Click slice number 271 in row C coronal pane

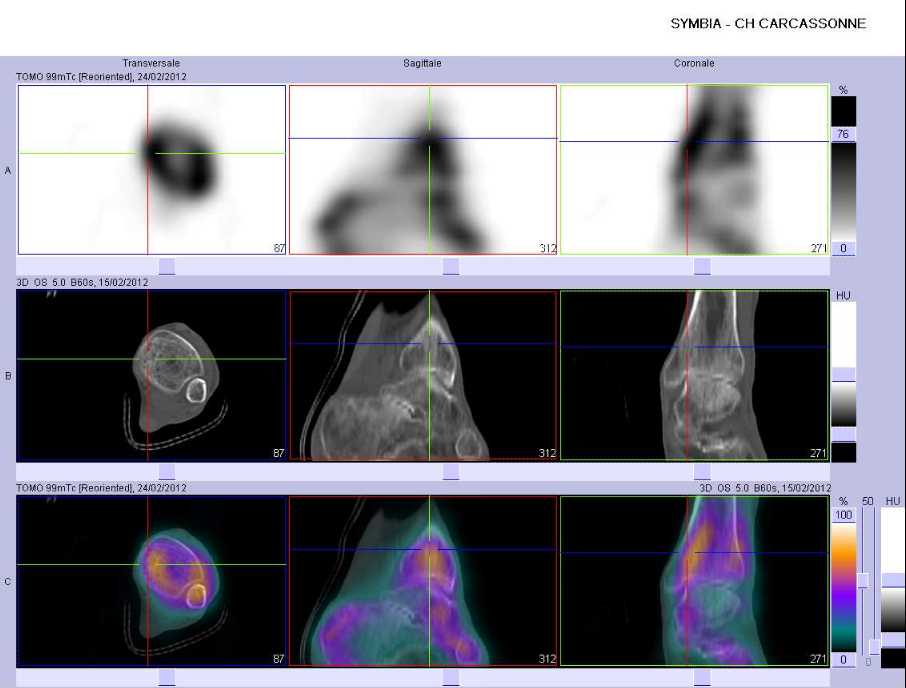(819, 659)
